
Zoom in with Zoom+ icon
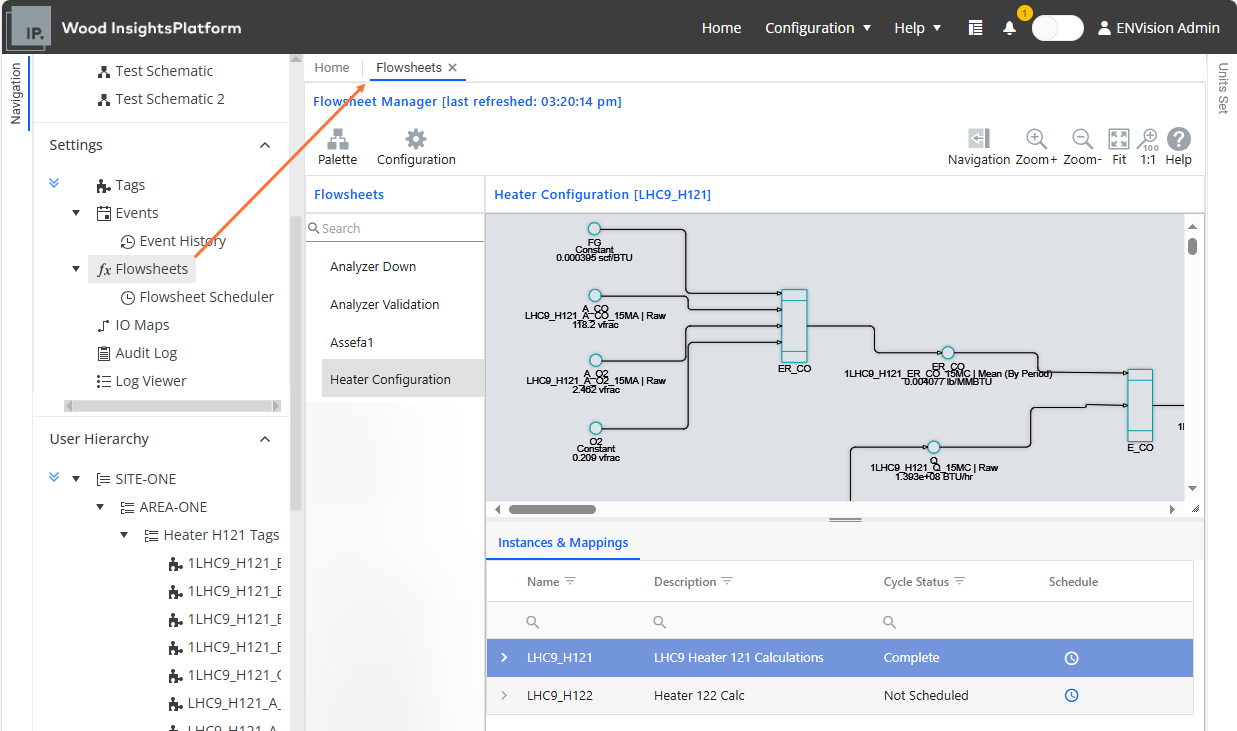point(1036,139)
